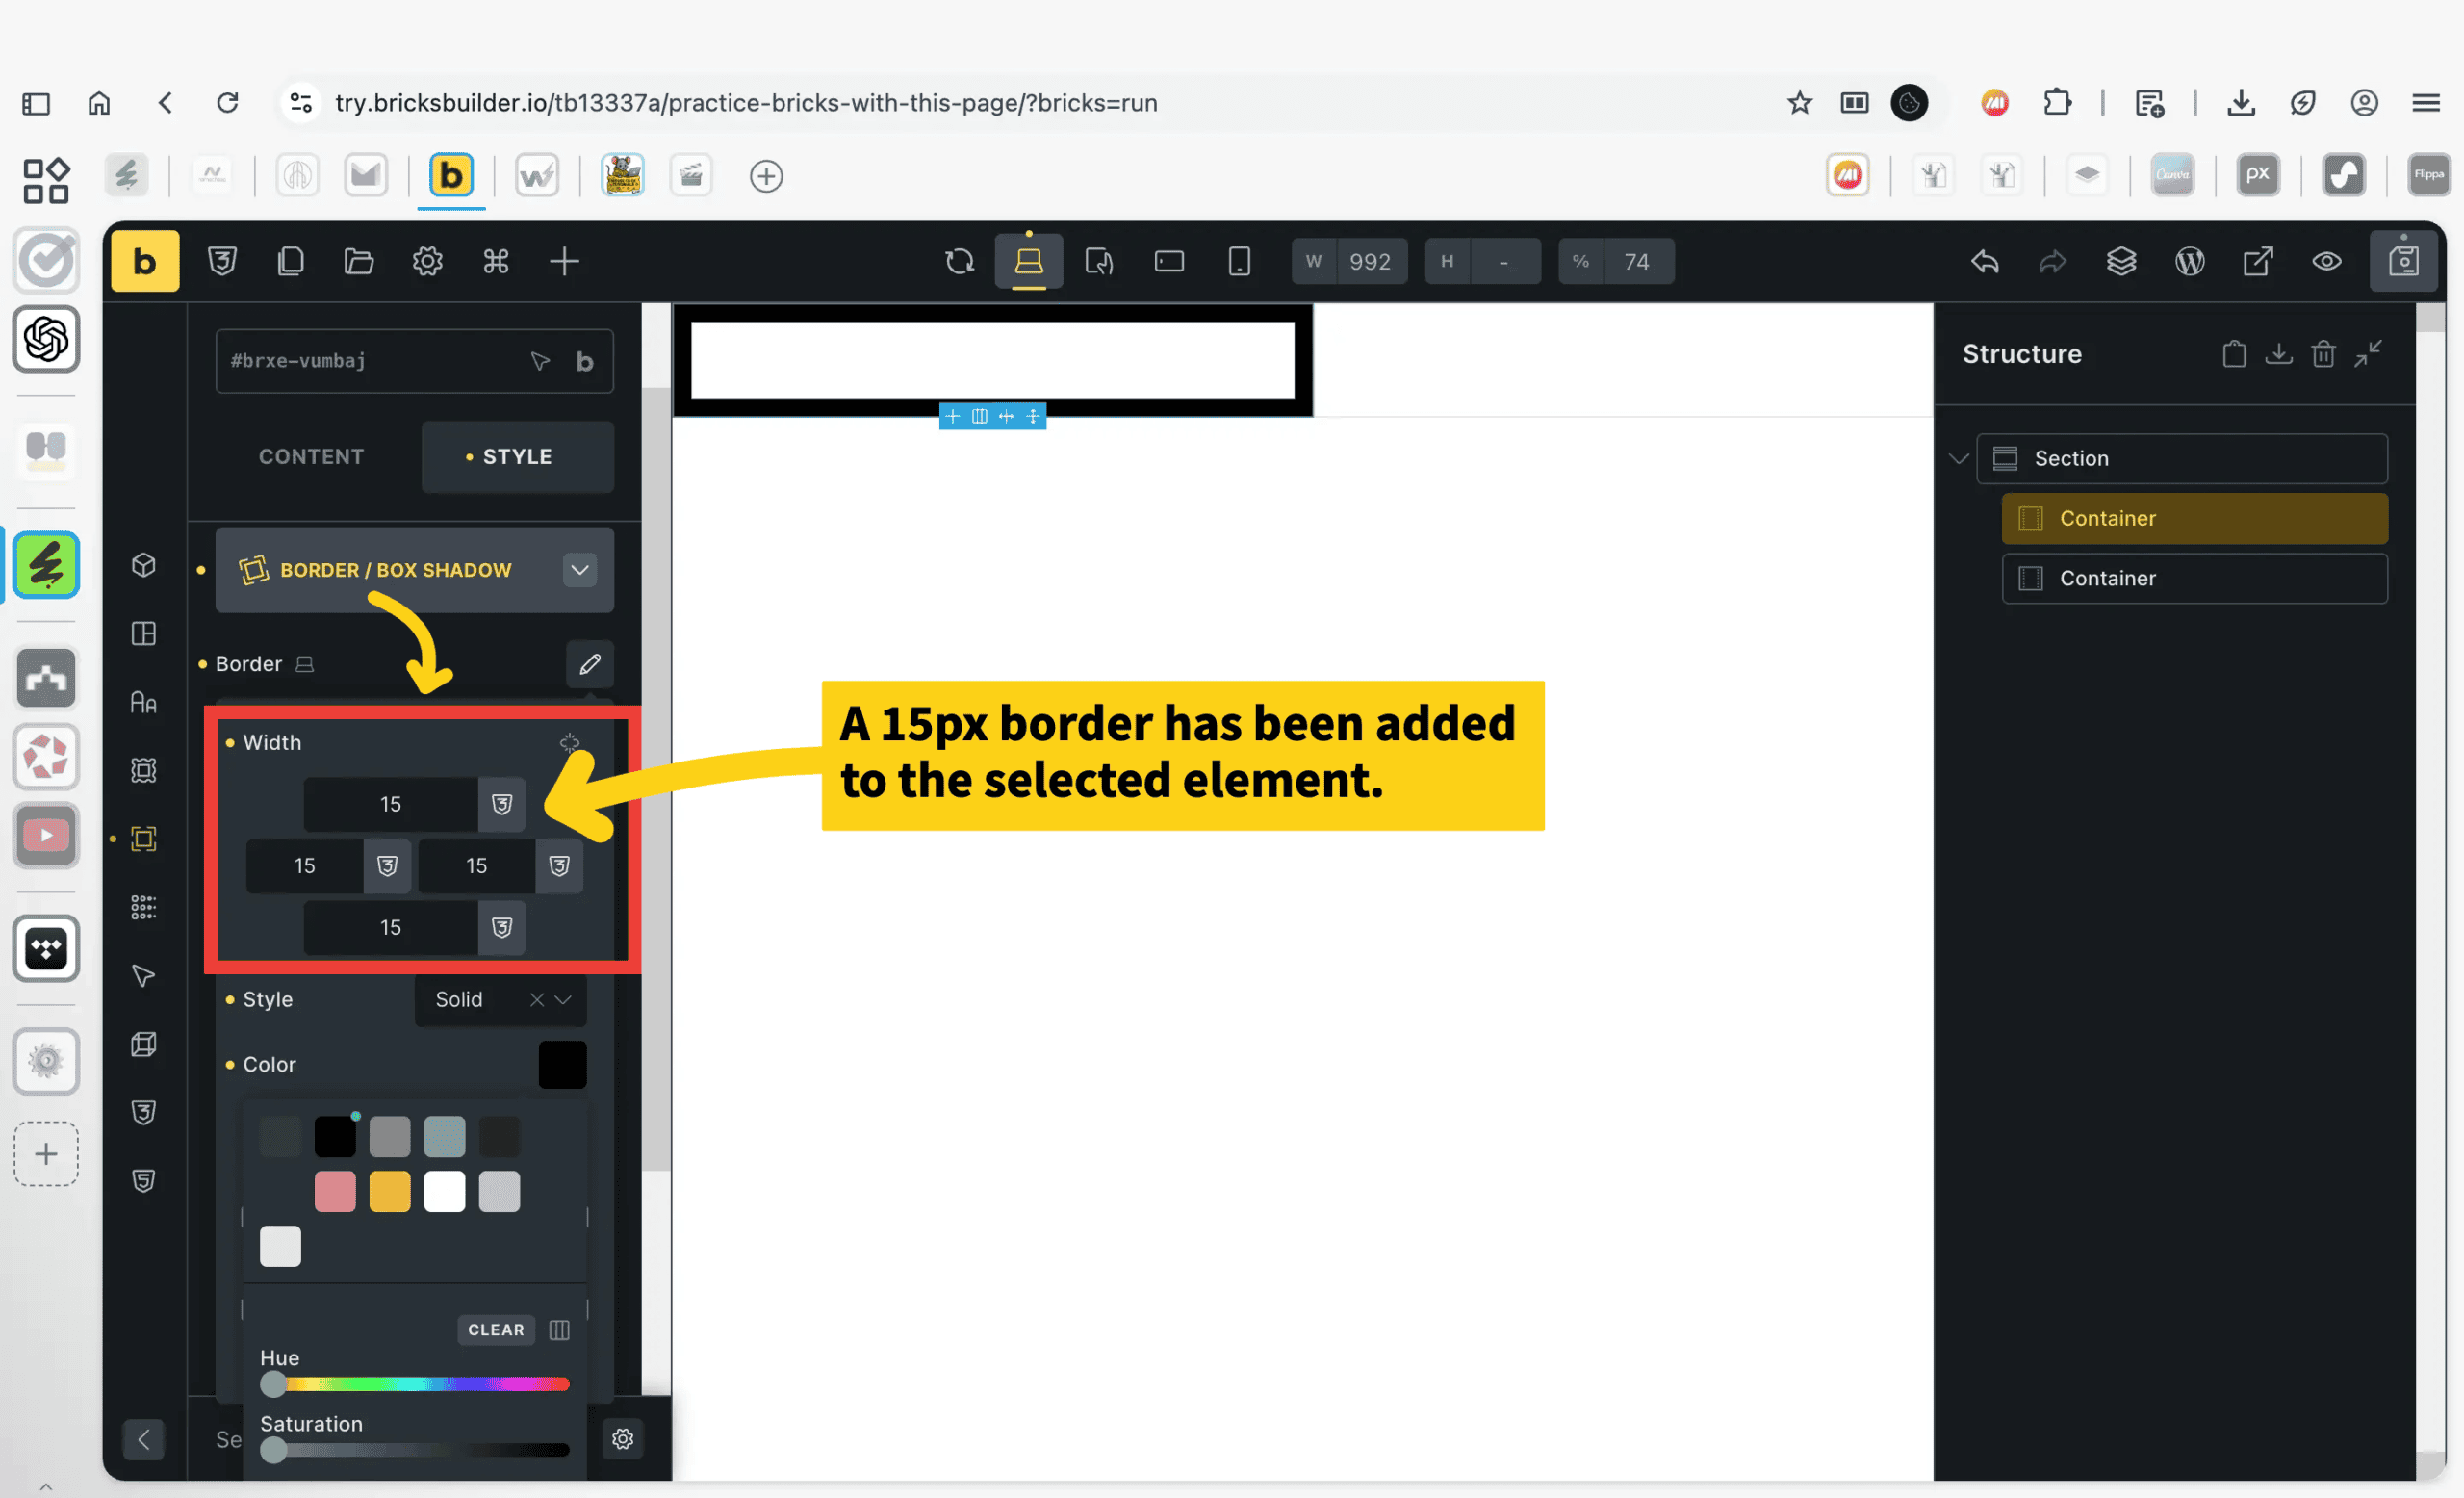Switch to the CONTENT tab
This screenshot has height=1498, width=2464.
click(311, 456)
